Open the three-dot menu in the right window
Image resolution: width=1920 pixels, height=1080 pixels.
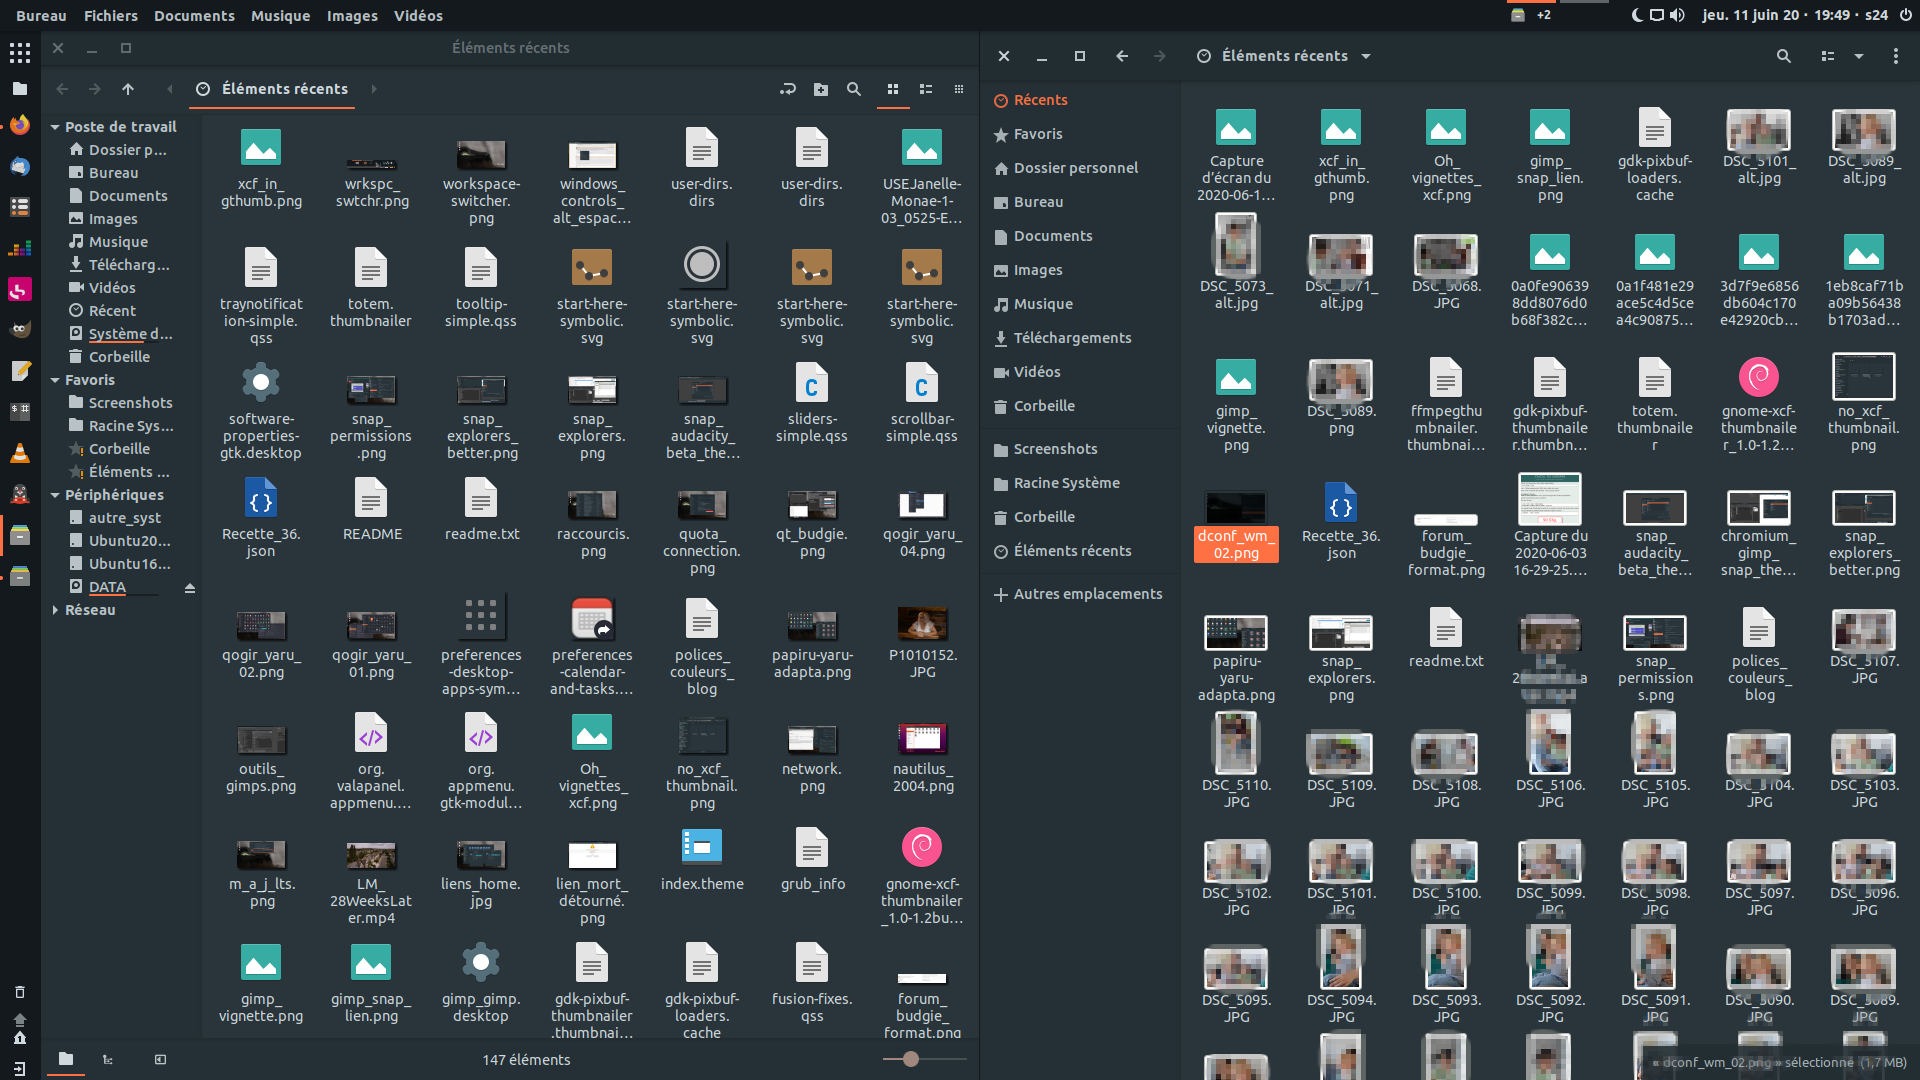click(x=1895, y=56)
